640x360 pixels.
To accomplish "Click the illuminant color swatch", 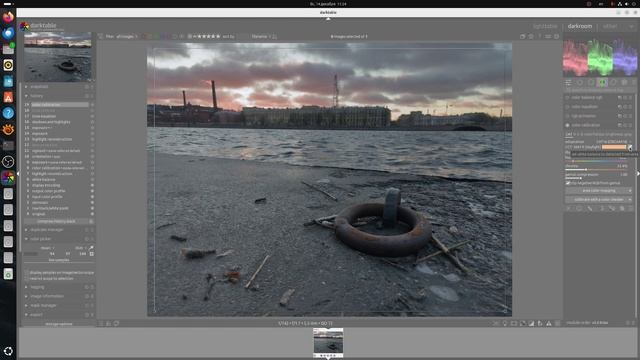I will click(x=614, y=147).
